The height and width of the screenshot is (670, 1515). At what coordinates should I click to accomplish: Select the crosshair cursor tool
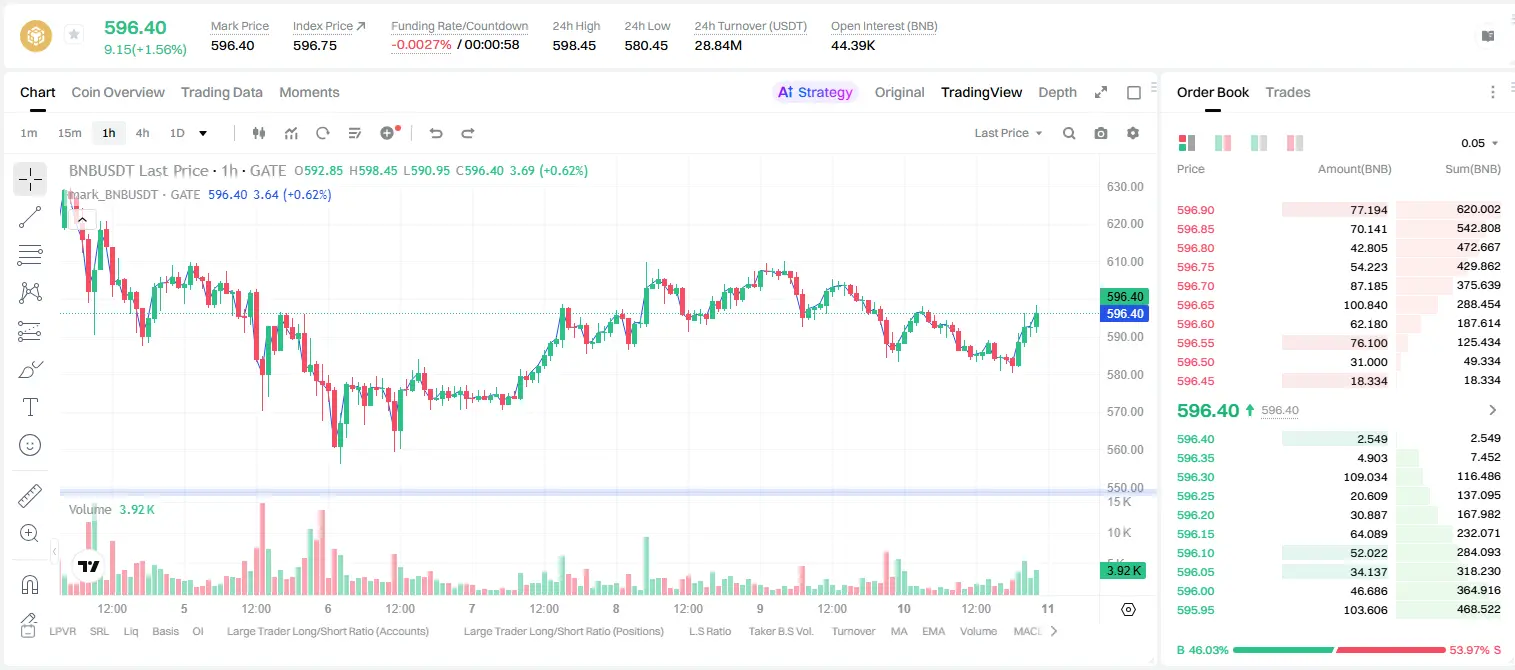(x=30, y=179)
